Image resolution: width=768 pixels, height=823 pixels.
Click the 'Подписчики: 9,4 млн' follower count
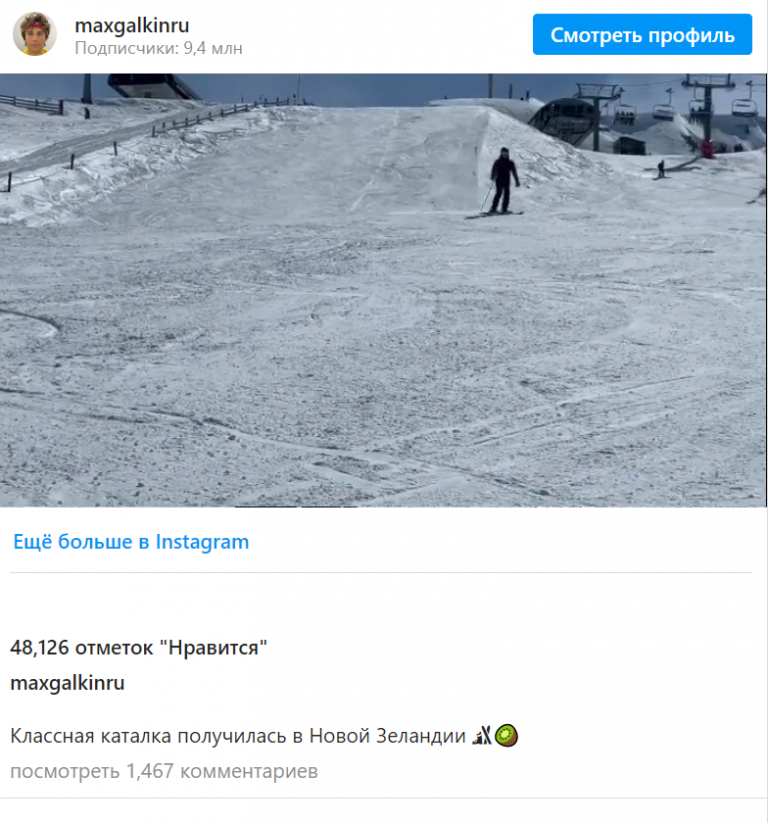click(x=159, y=48)
